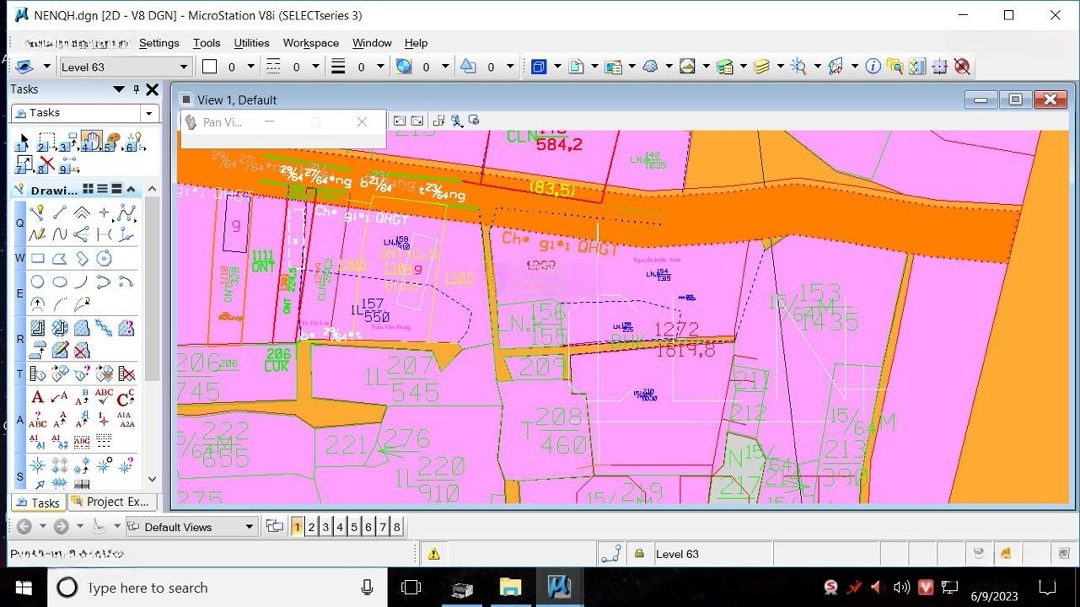
Task: Click the active color swatch box
Action: pyautogui.click(x=209, y=67)
